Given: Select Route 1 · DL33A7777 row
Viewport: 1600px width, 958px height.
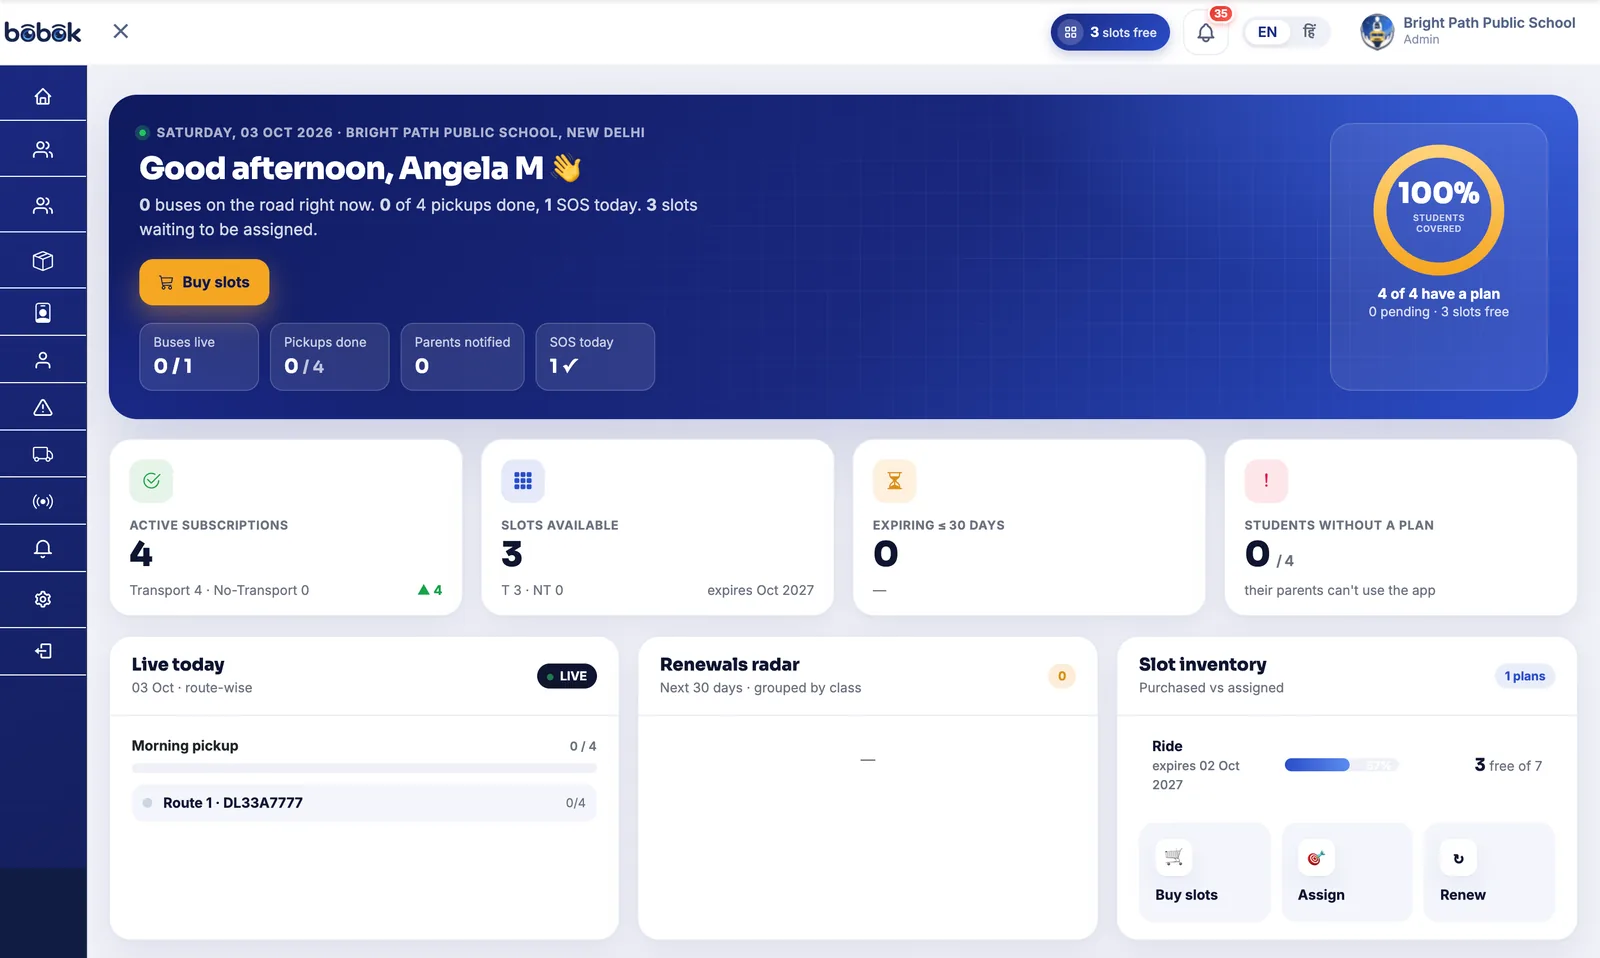Looking at the screenshot, I should 364,803.
